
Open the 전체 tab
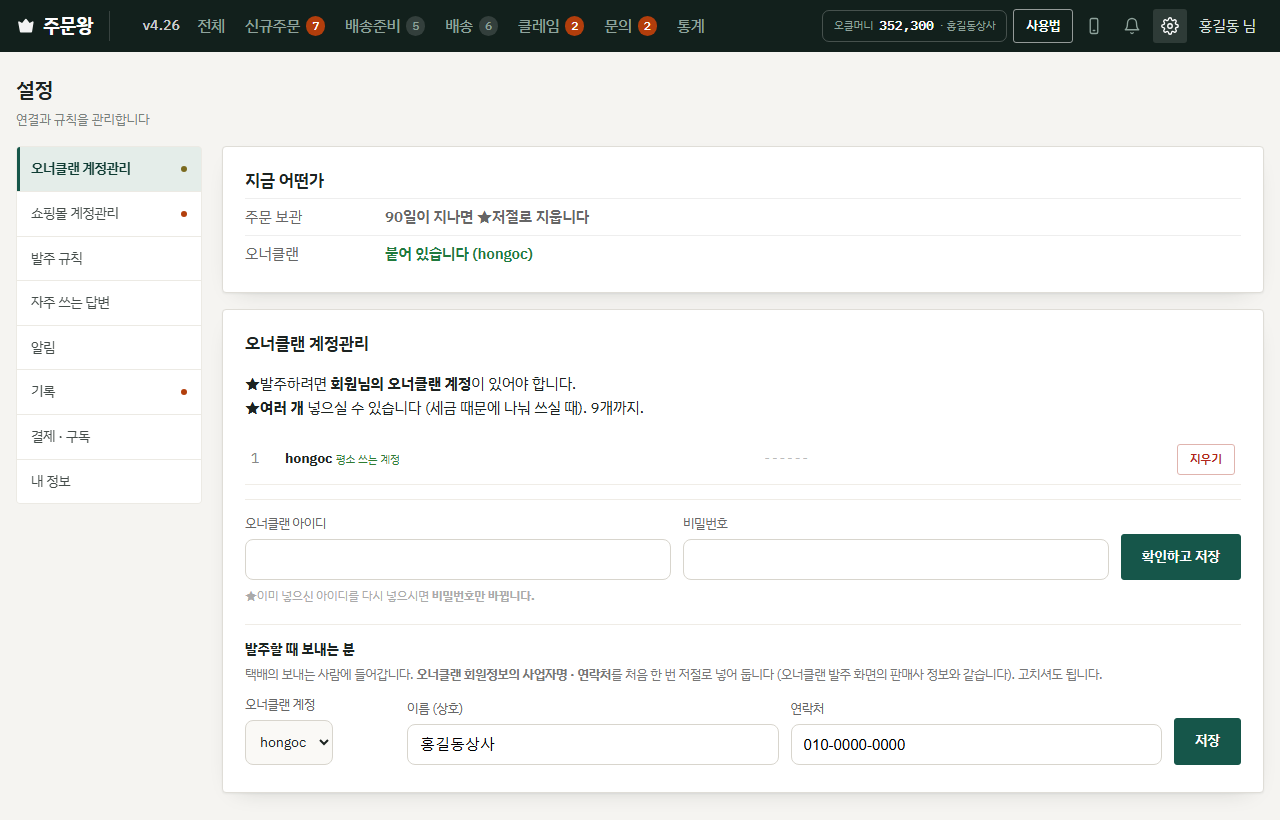tap(211, 26)
